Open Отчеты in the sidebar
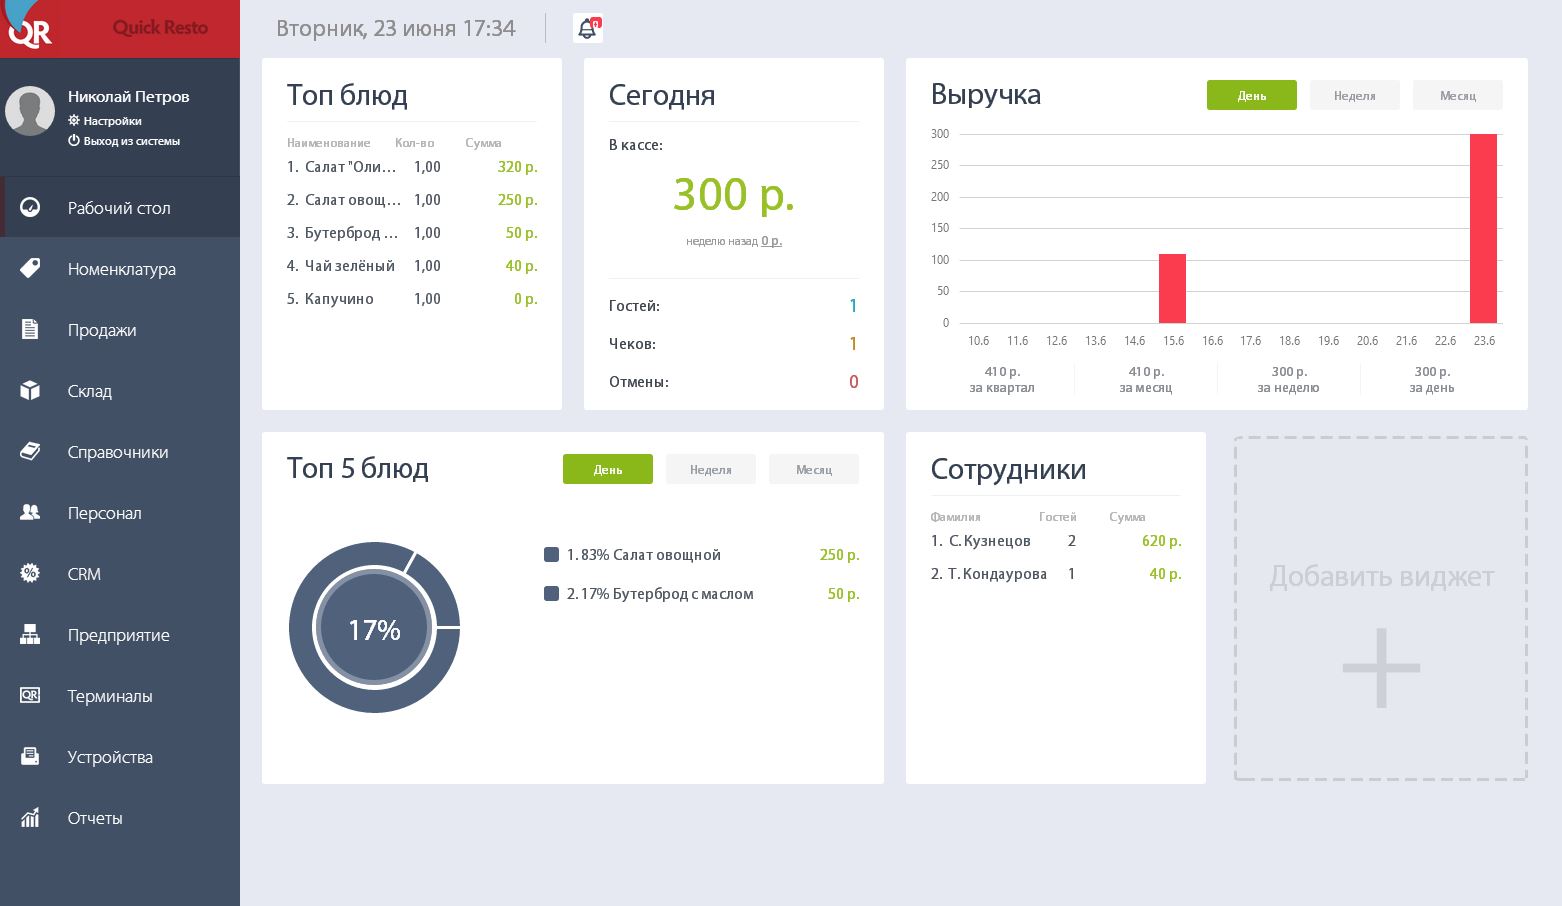 click(120, 818)
